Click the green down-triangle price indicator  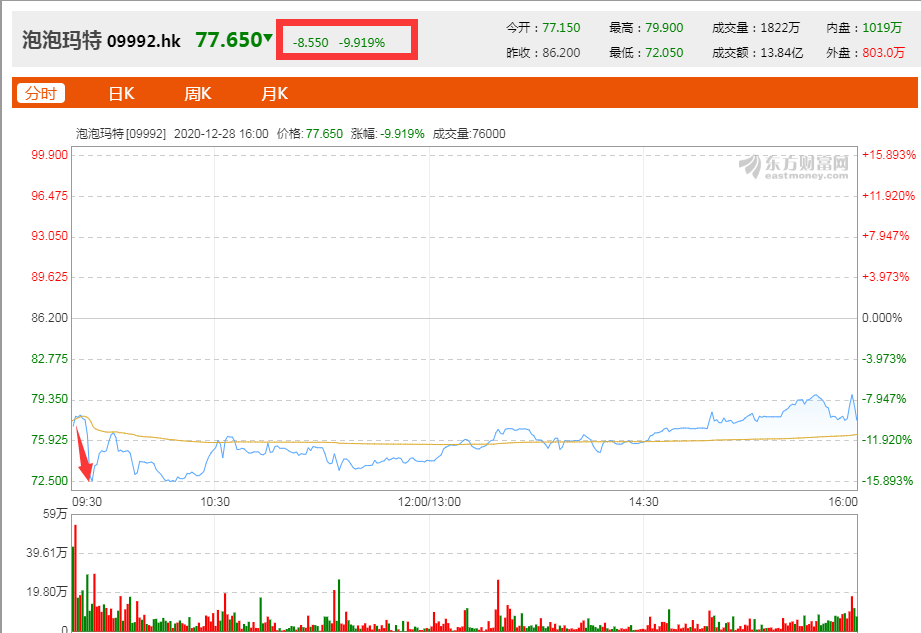(268, 38)
